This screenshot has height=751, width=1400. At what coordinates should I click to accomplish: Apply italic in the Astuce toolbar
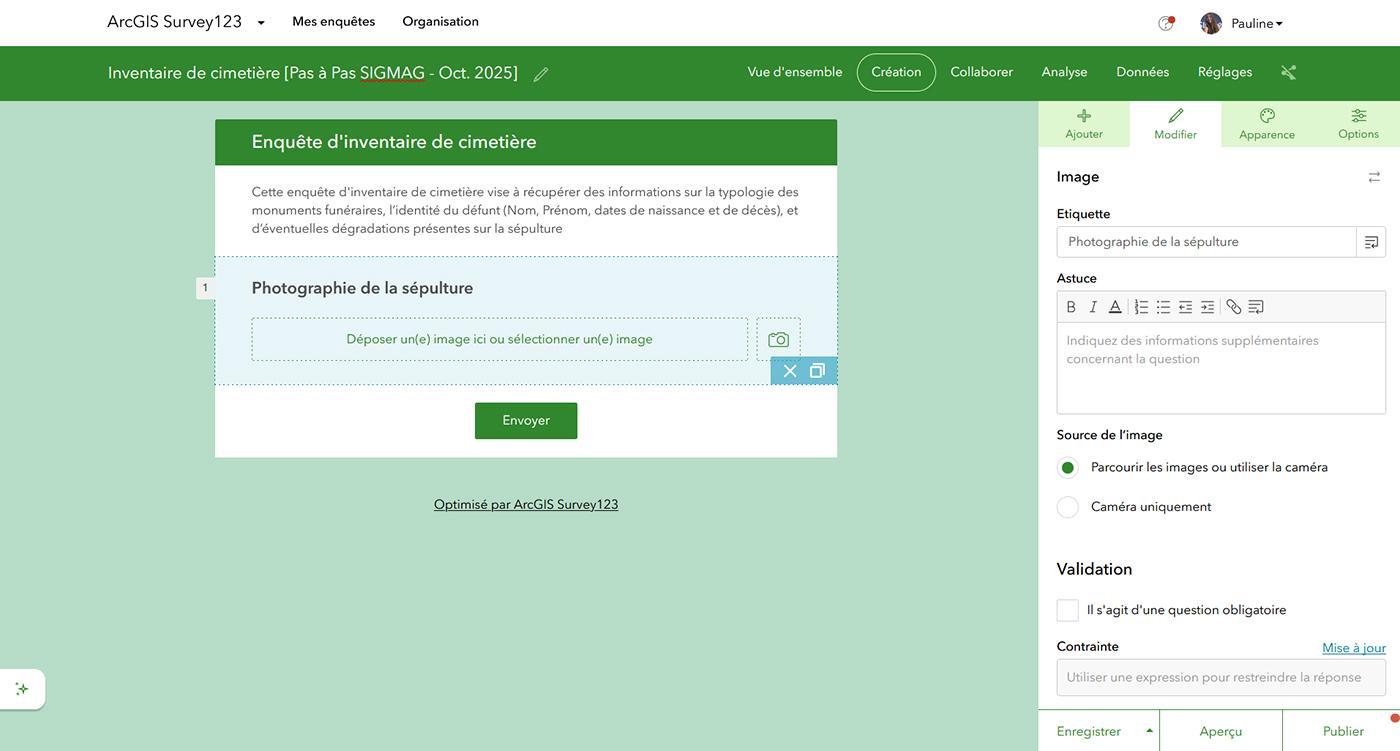click(x=1093, y=307)
